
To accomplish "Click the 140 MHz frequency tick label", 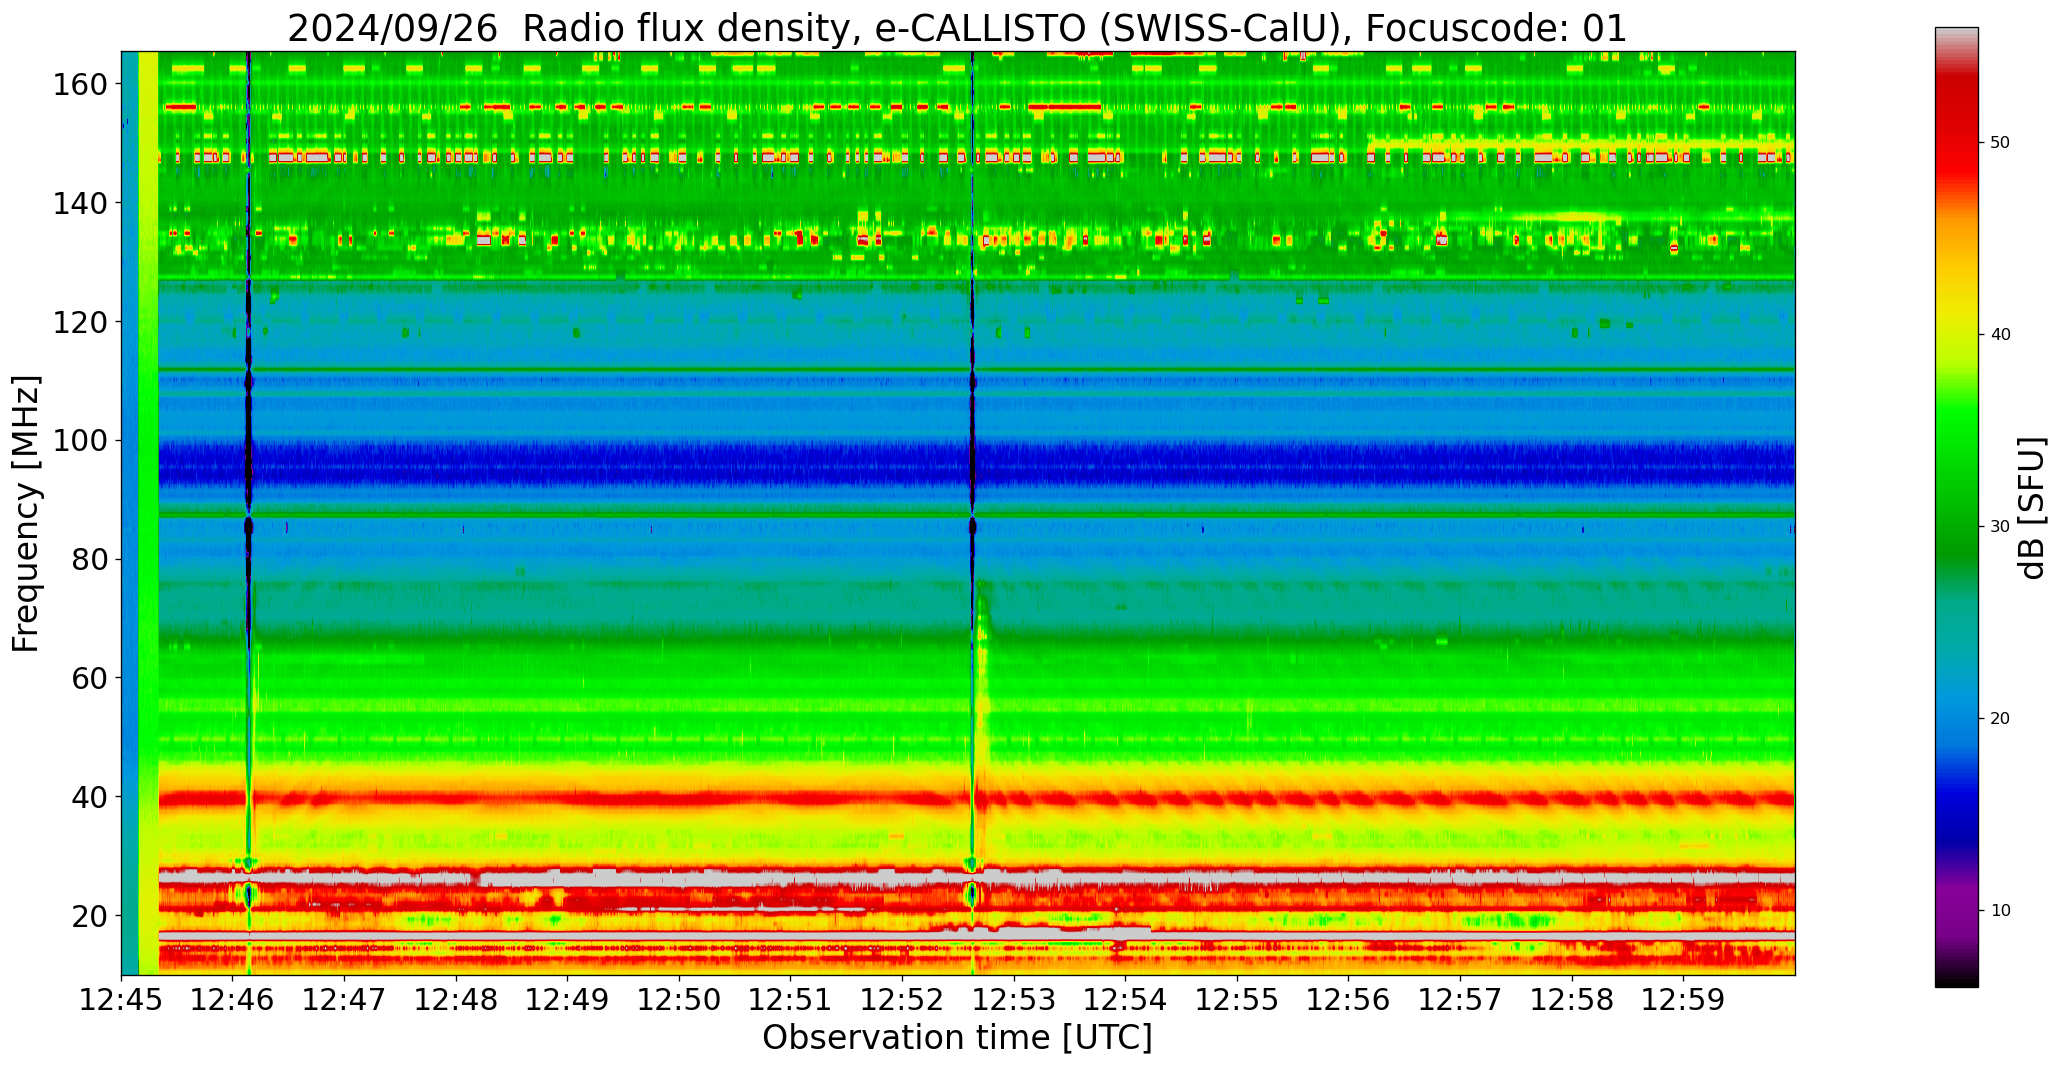I will 81,203.
